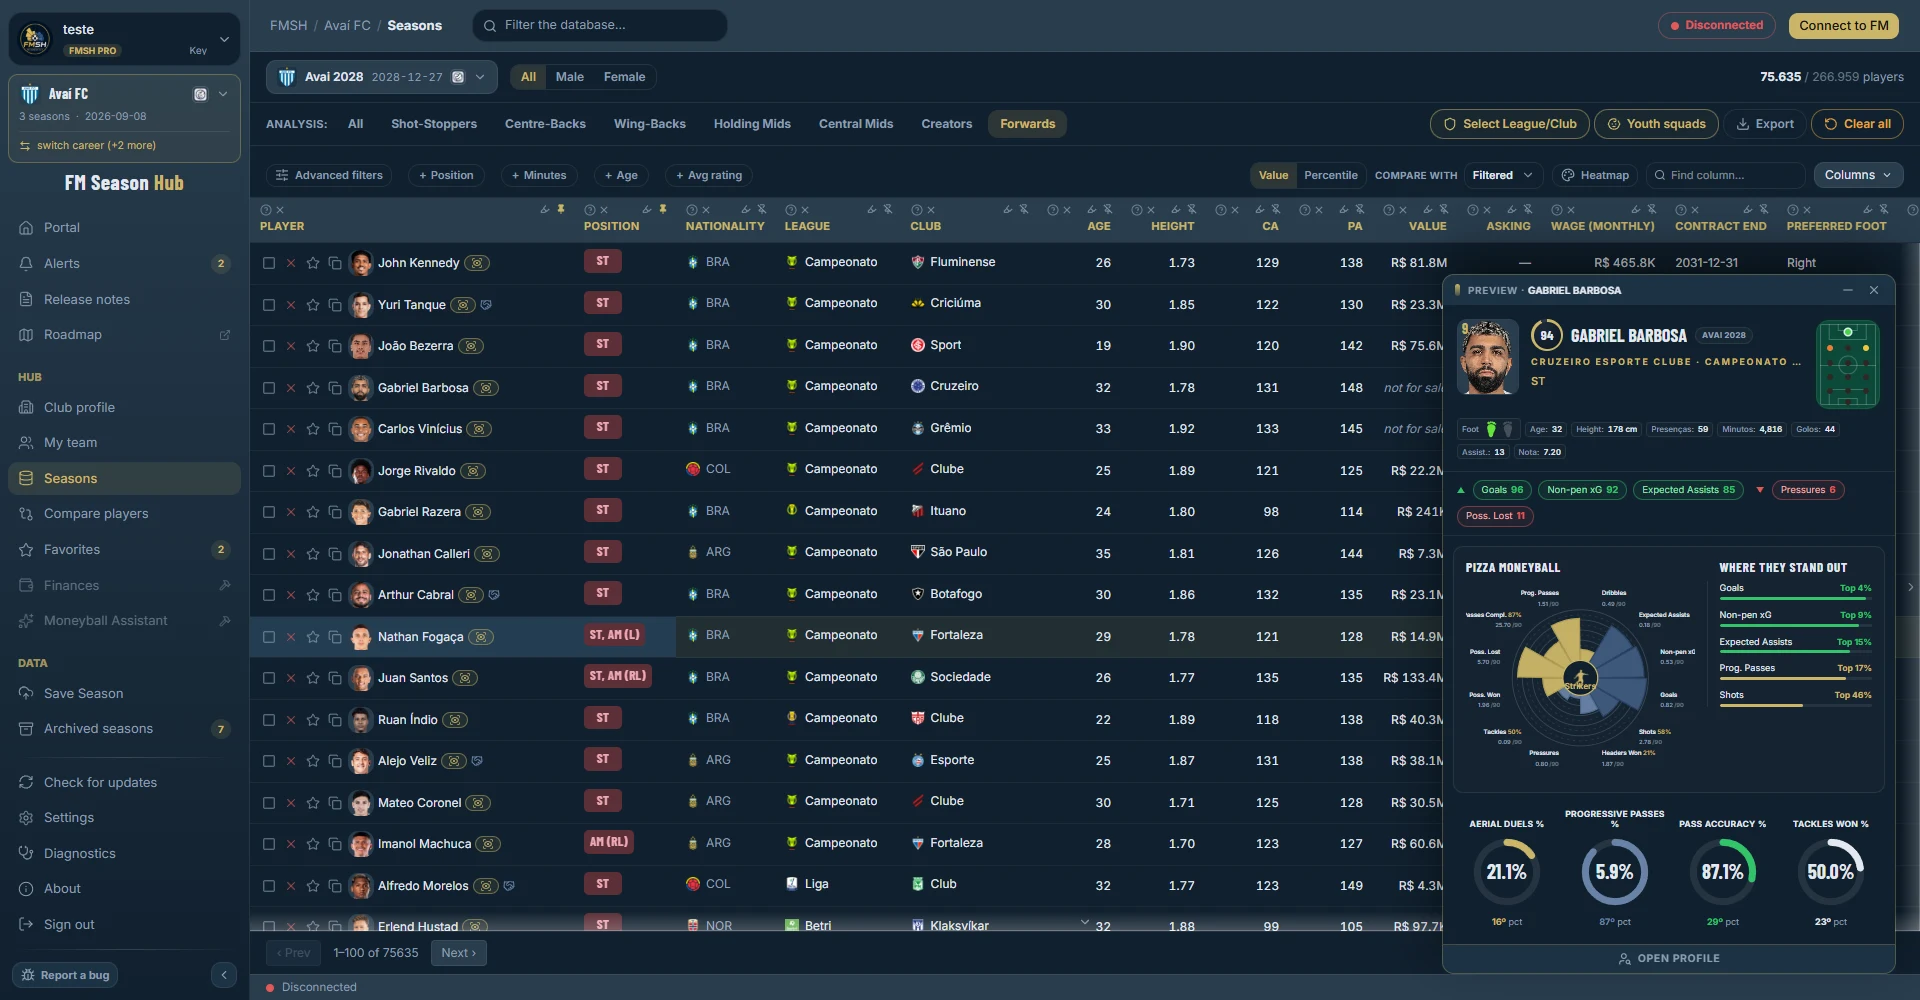Add an Avg rating filter
The height and width of the screenshot is (1000, 1920).
pos(709,175)
